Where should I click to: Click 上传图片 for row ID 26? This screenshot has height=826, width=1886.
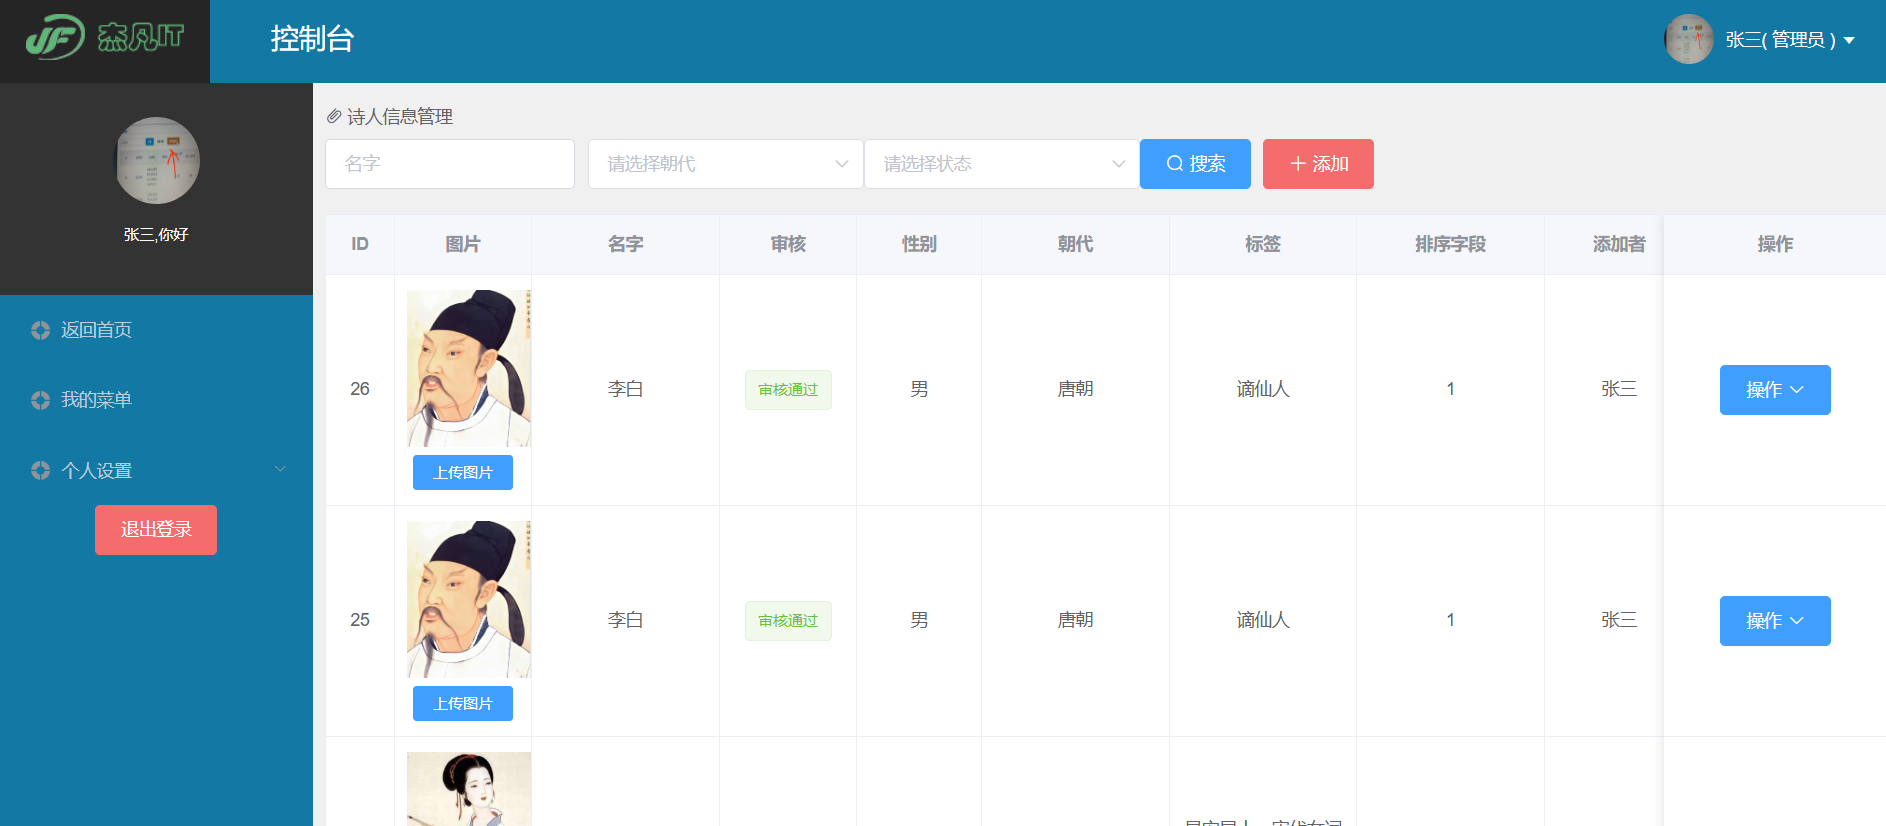click(x=463, y=473)
